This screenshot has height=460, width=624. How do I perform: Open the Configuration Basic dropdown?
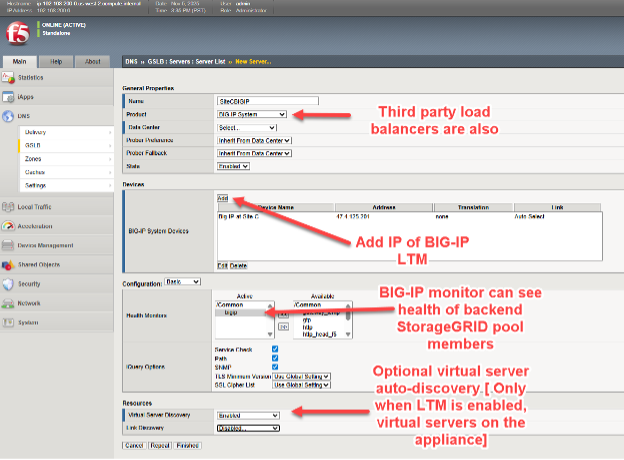[x=183, y=282]
